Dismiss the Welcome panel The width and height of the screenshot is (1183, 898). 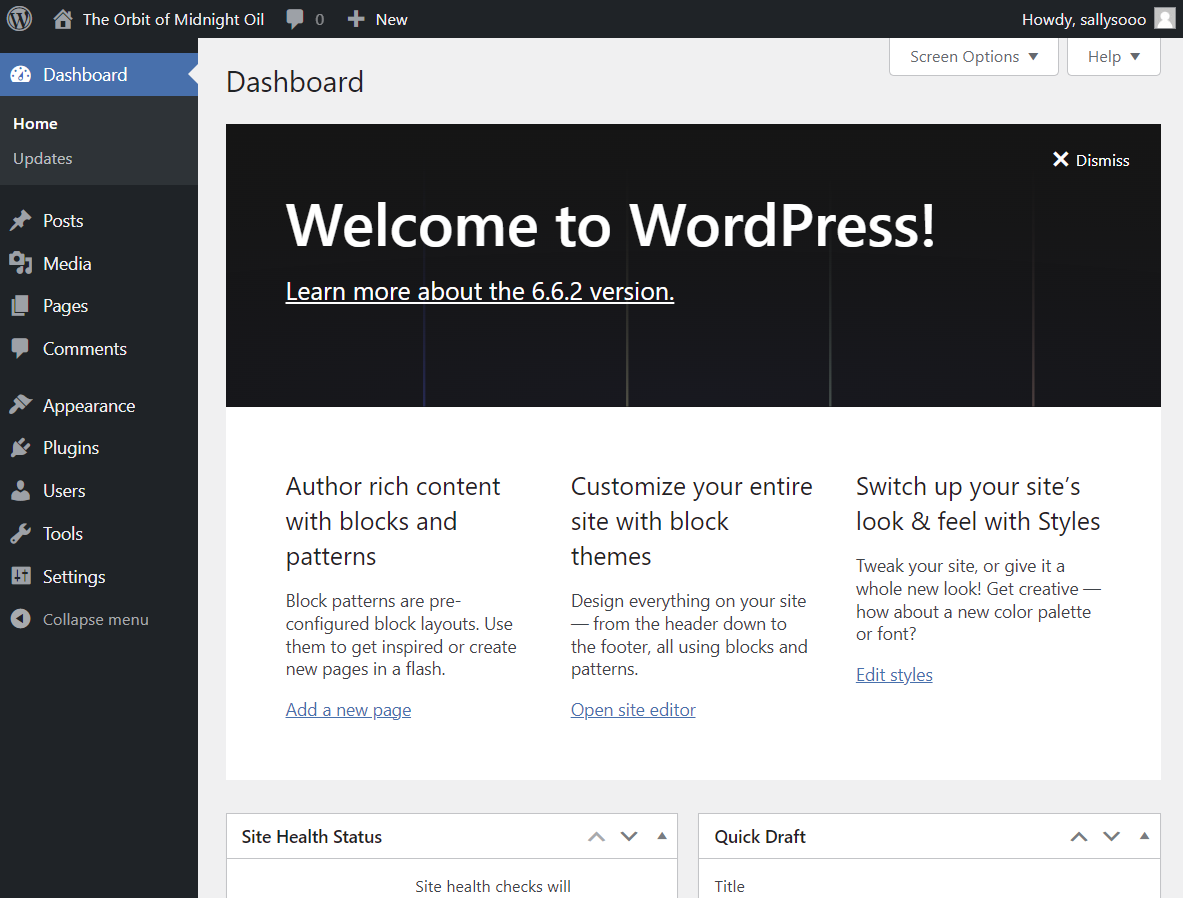1091,160
